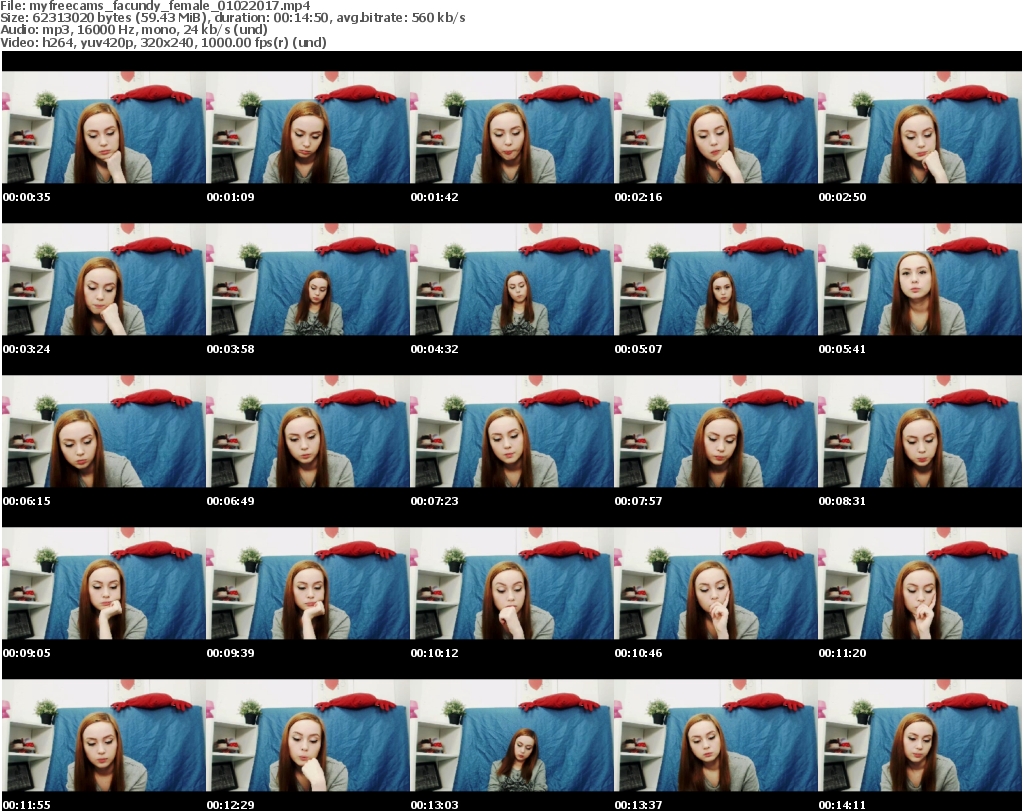Screen dimensions: 1024x811
Task: Click the Size and duration info line
Action: point(232,18)
